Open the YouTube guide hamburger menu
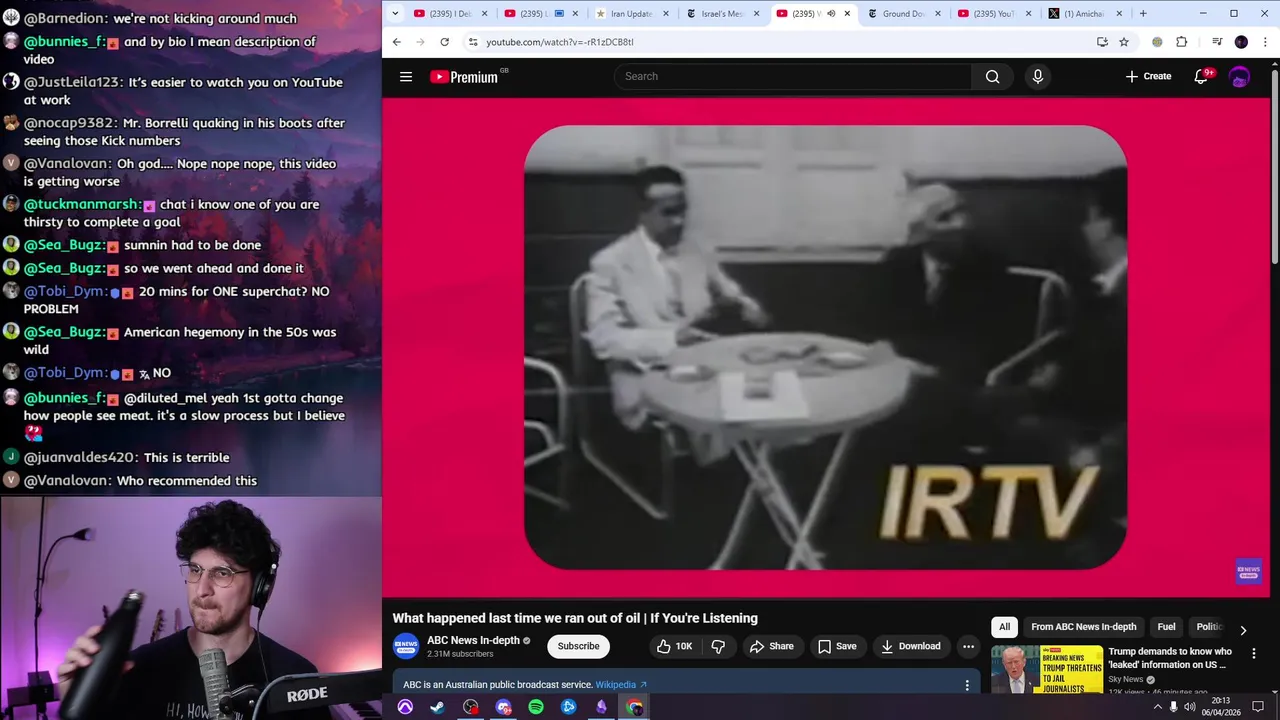The image size is (1280, 720). 406,76
